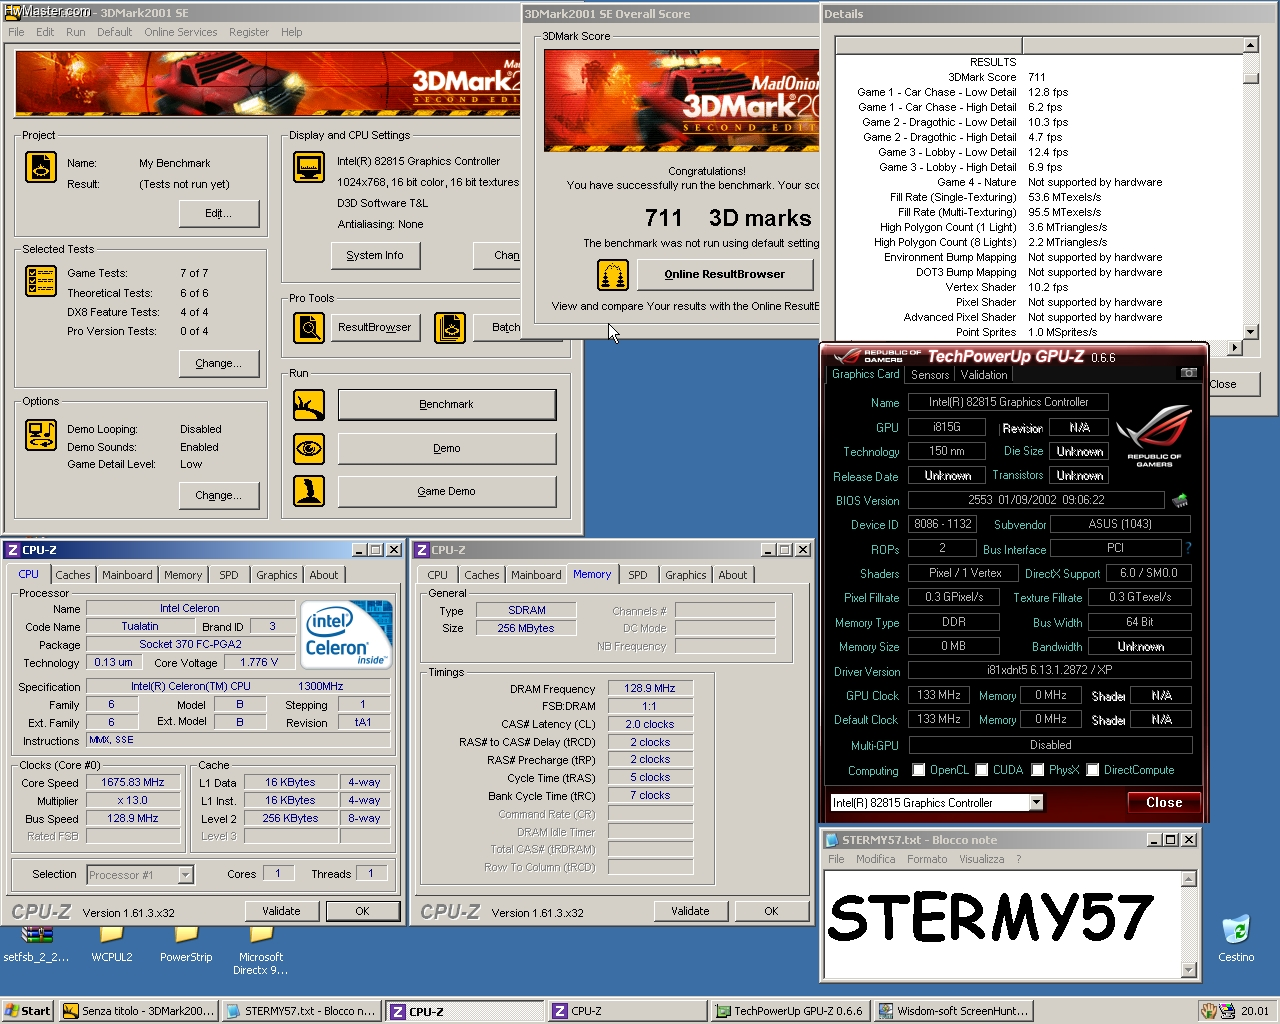The width and height of the screenshot is (1280, 1024).
Task: Open the Caches tab in left CPU-Z window
Action: (x=73, y=575)
